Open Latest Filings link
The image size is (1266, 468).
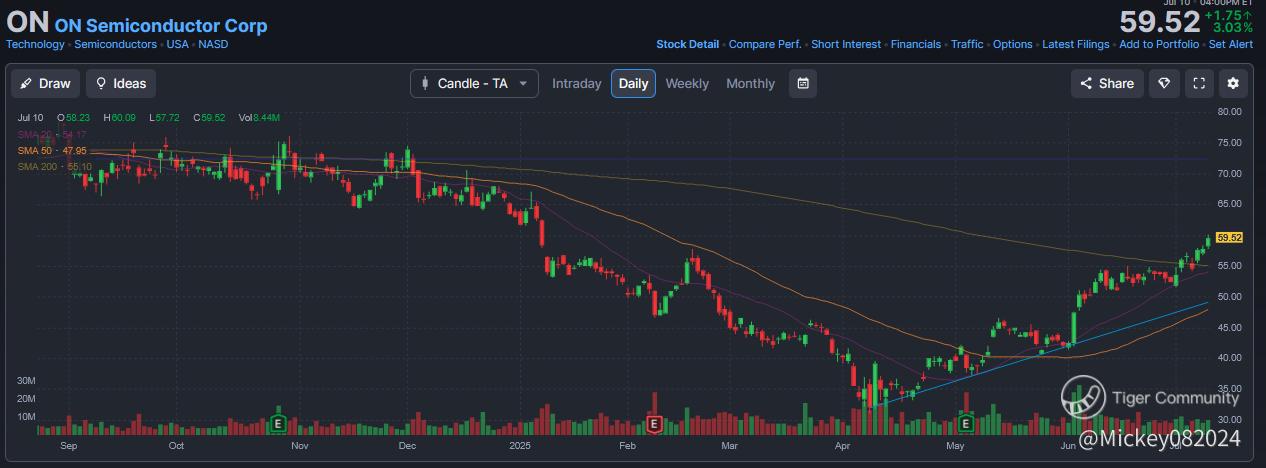1076,44
